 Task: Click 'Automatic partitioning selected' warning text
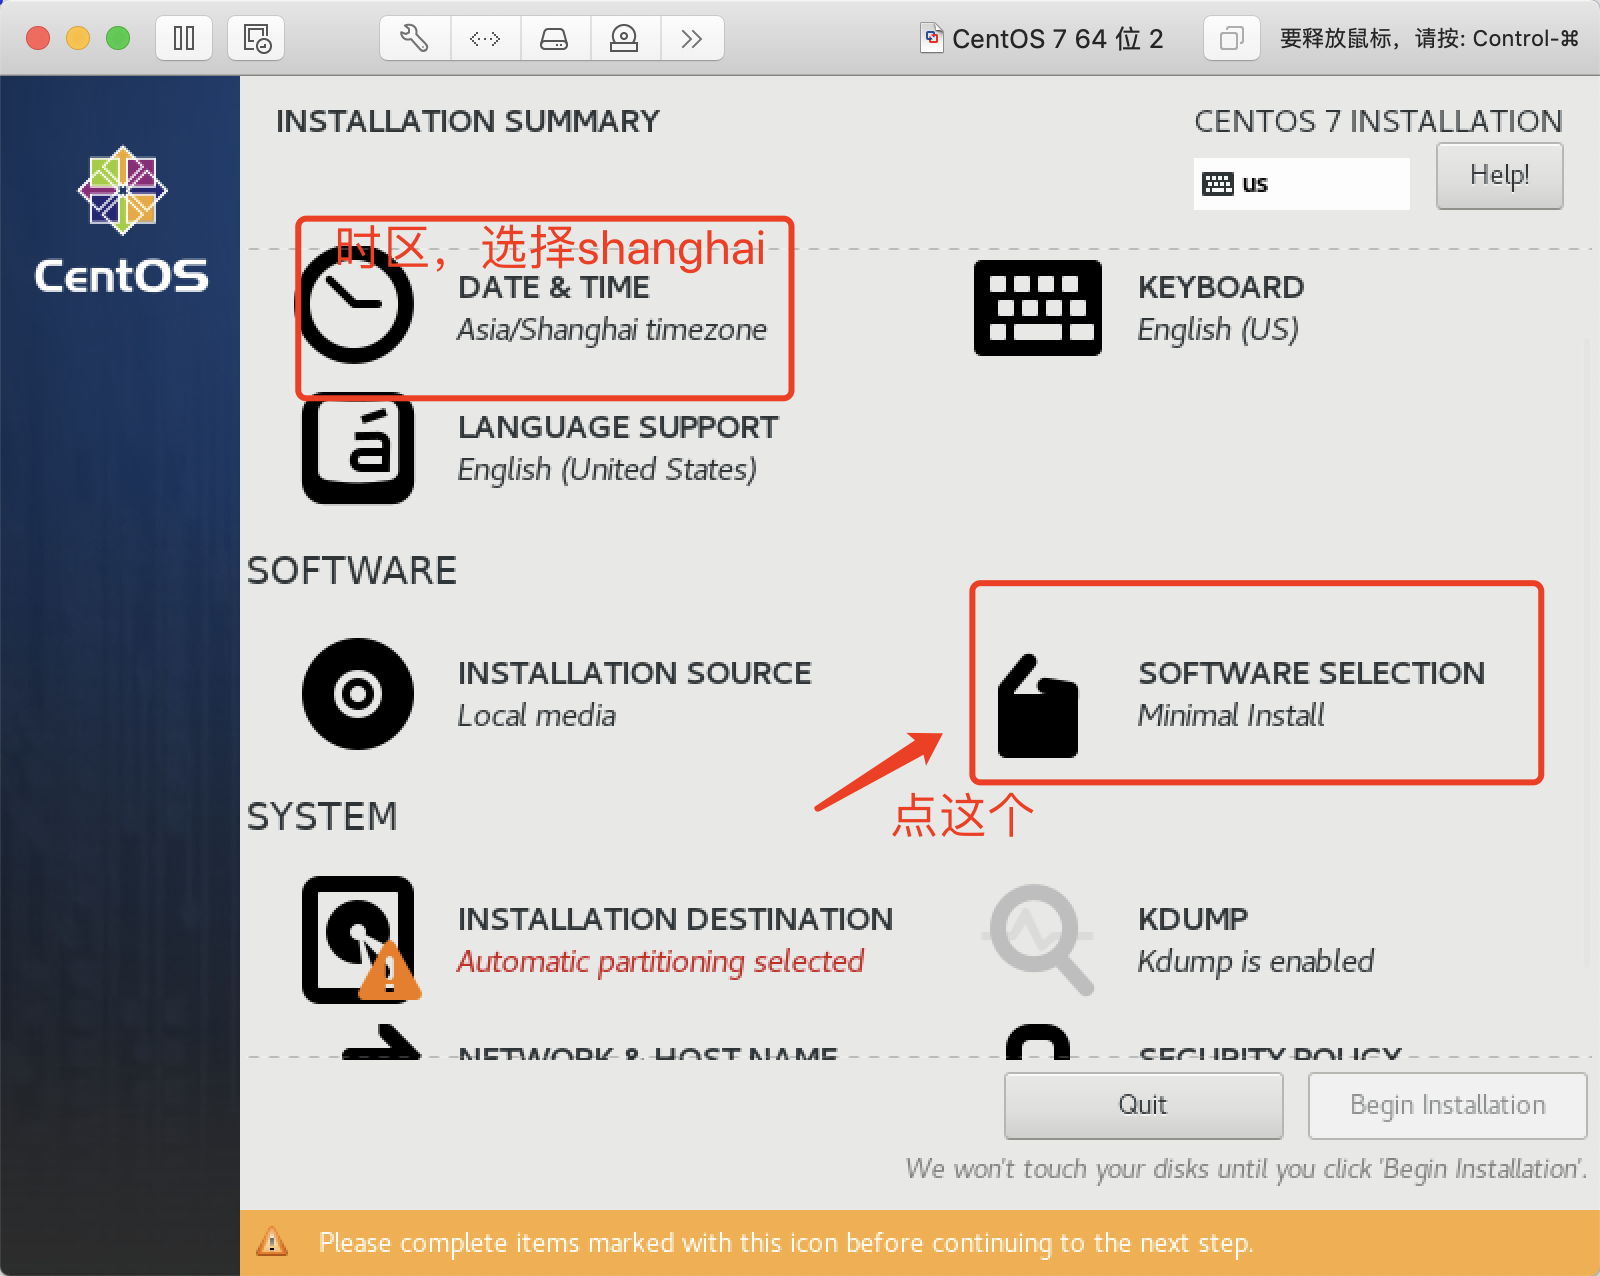(661, 962)
